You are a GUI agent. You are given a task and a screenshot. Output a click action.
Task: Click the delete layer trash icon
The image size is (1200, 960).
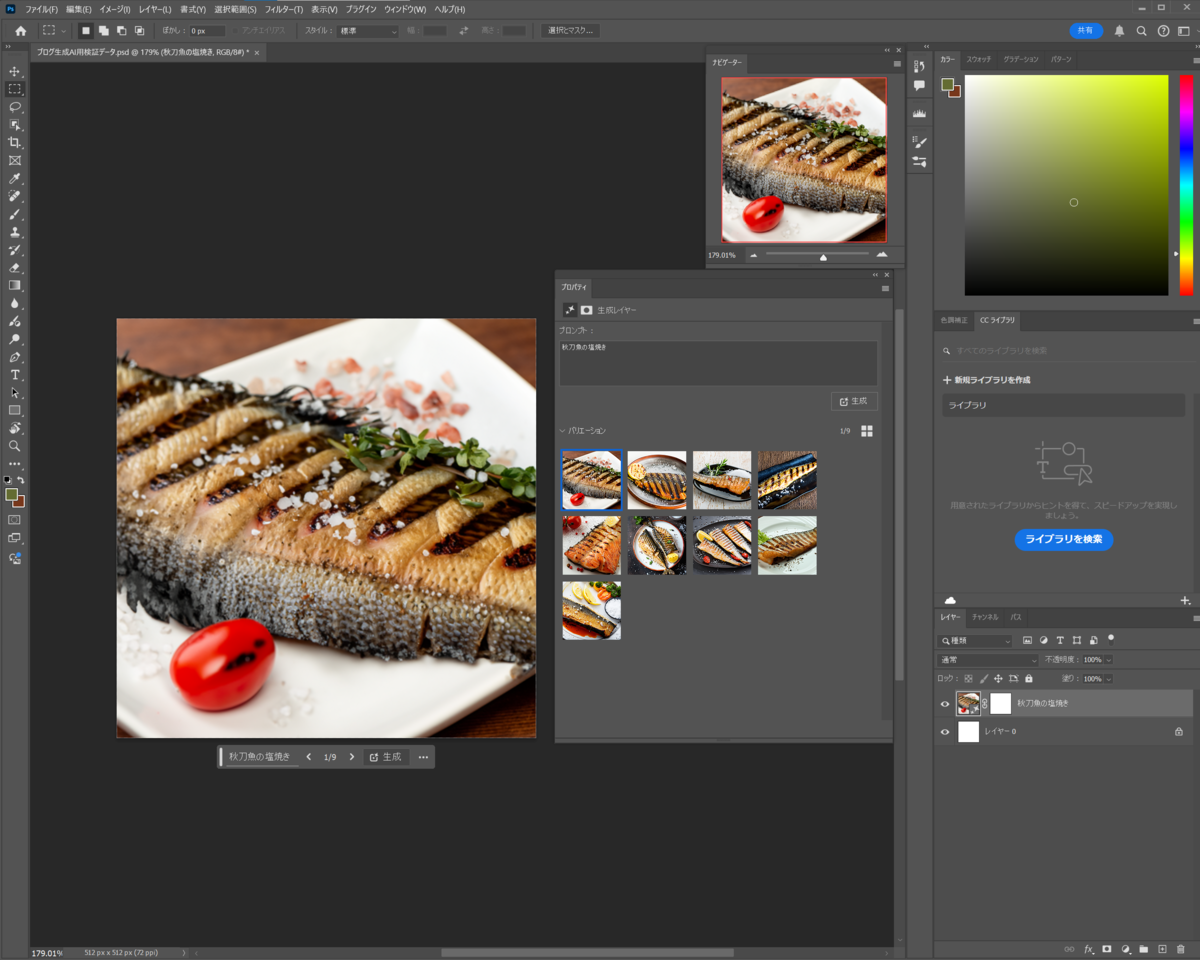1181,948
